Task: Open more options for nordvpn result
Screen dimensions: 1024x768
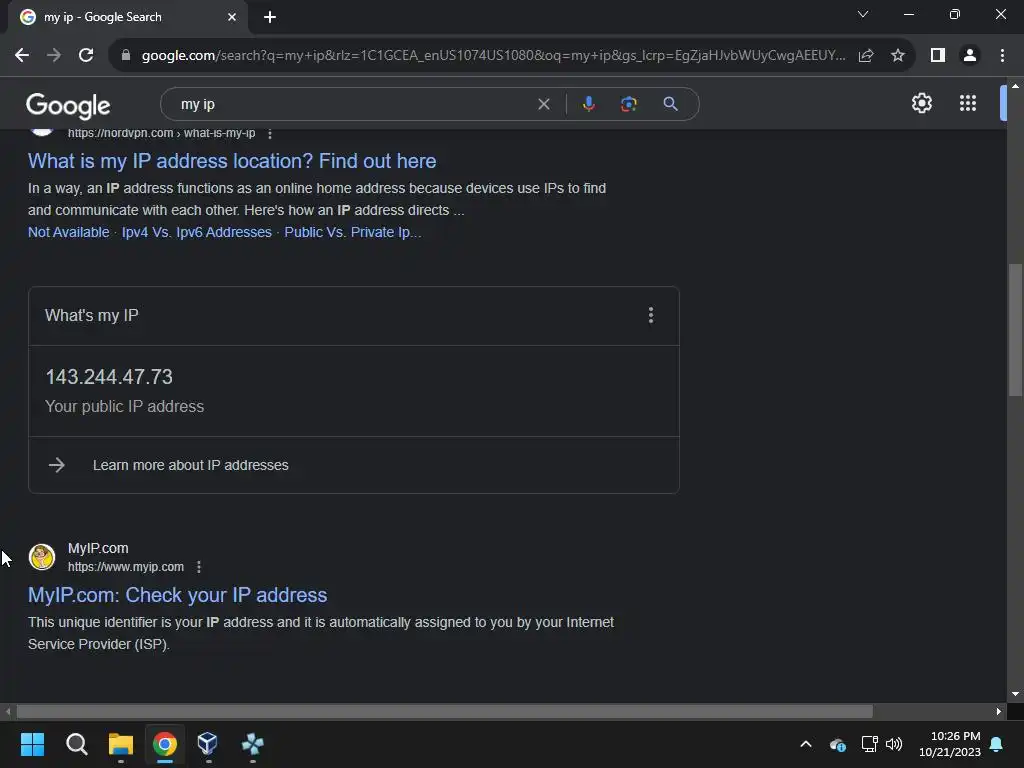Action: (x=270, y=133)
